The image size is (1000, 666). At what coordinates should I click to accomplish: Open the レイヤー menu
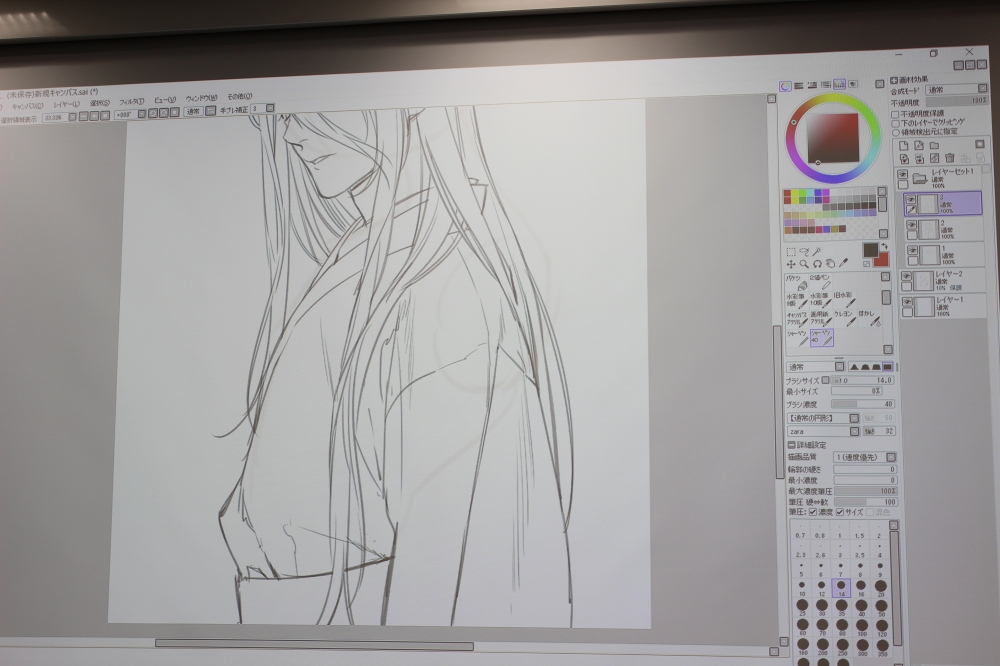coord(66,104)
